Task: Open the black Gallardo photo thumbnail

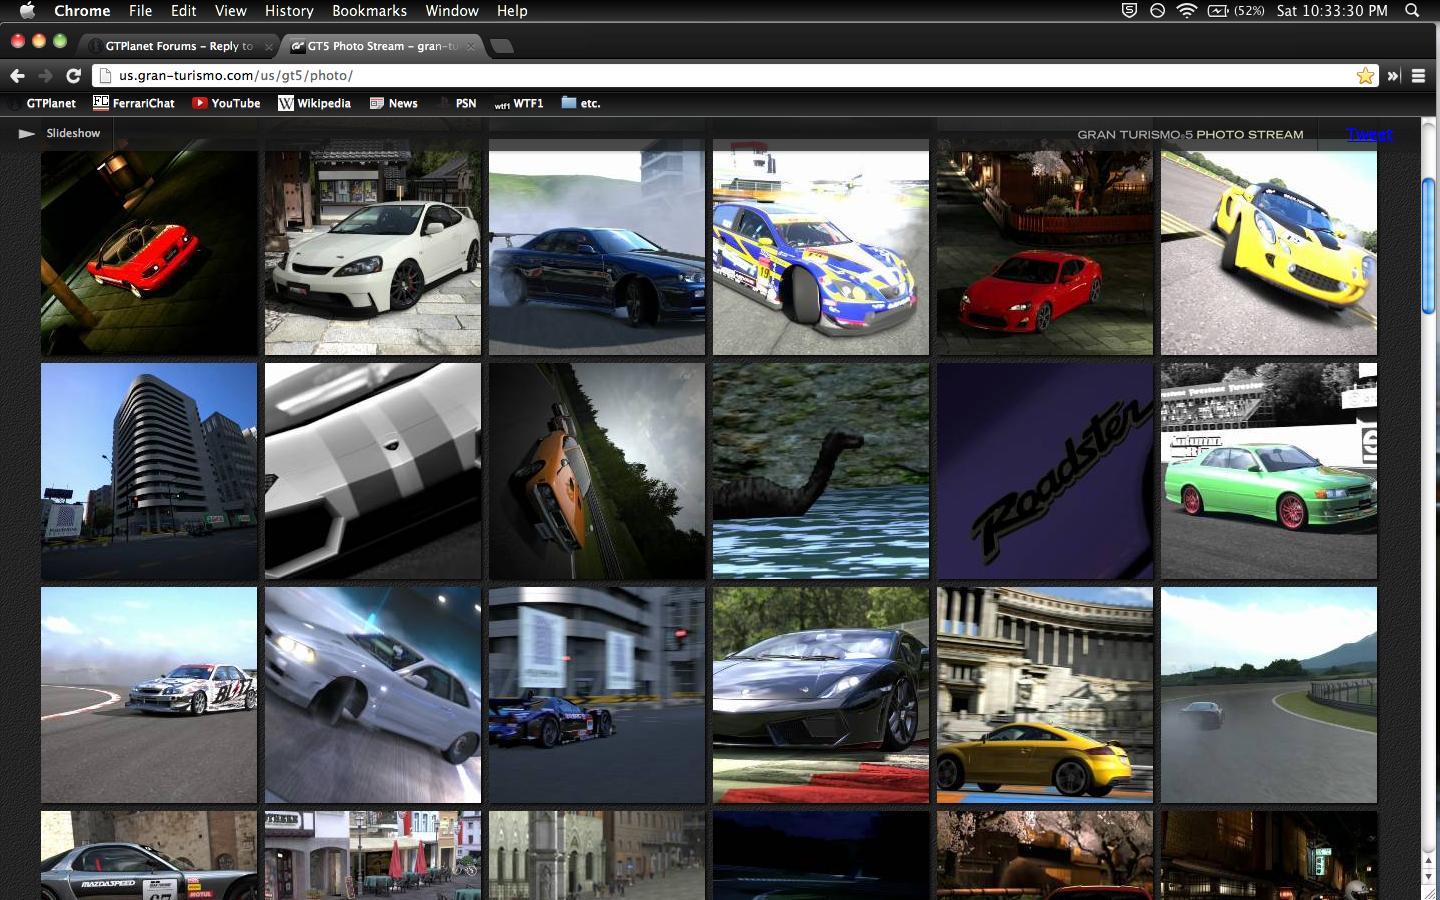Action: coord(821,695)
